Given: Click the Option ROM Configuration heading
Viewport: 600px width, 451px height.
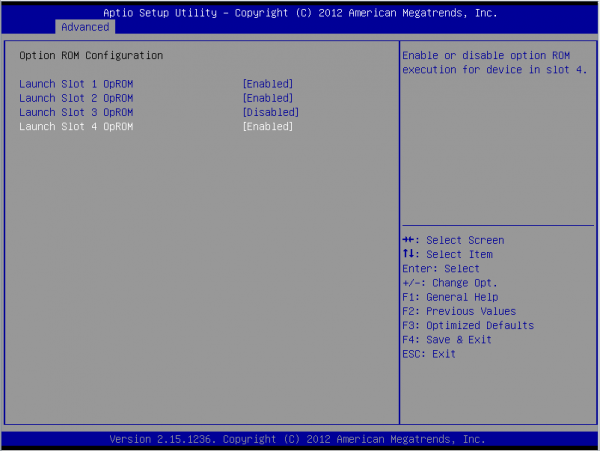Looking at the screenshot, I should 91,55.
